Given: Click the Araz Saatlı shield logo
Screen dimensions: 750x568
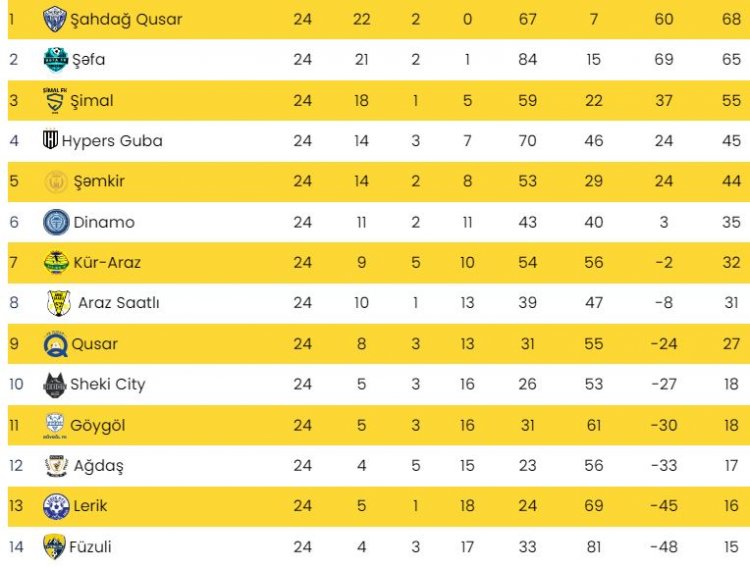Looking at the screenshot, I should pos(59,303).
